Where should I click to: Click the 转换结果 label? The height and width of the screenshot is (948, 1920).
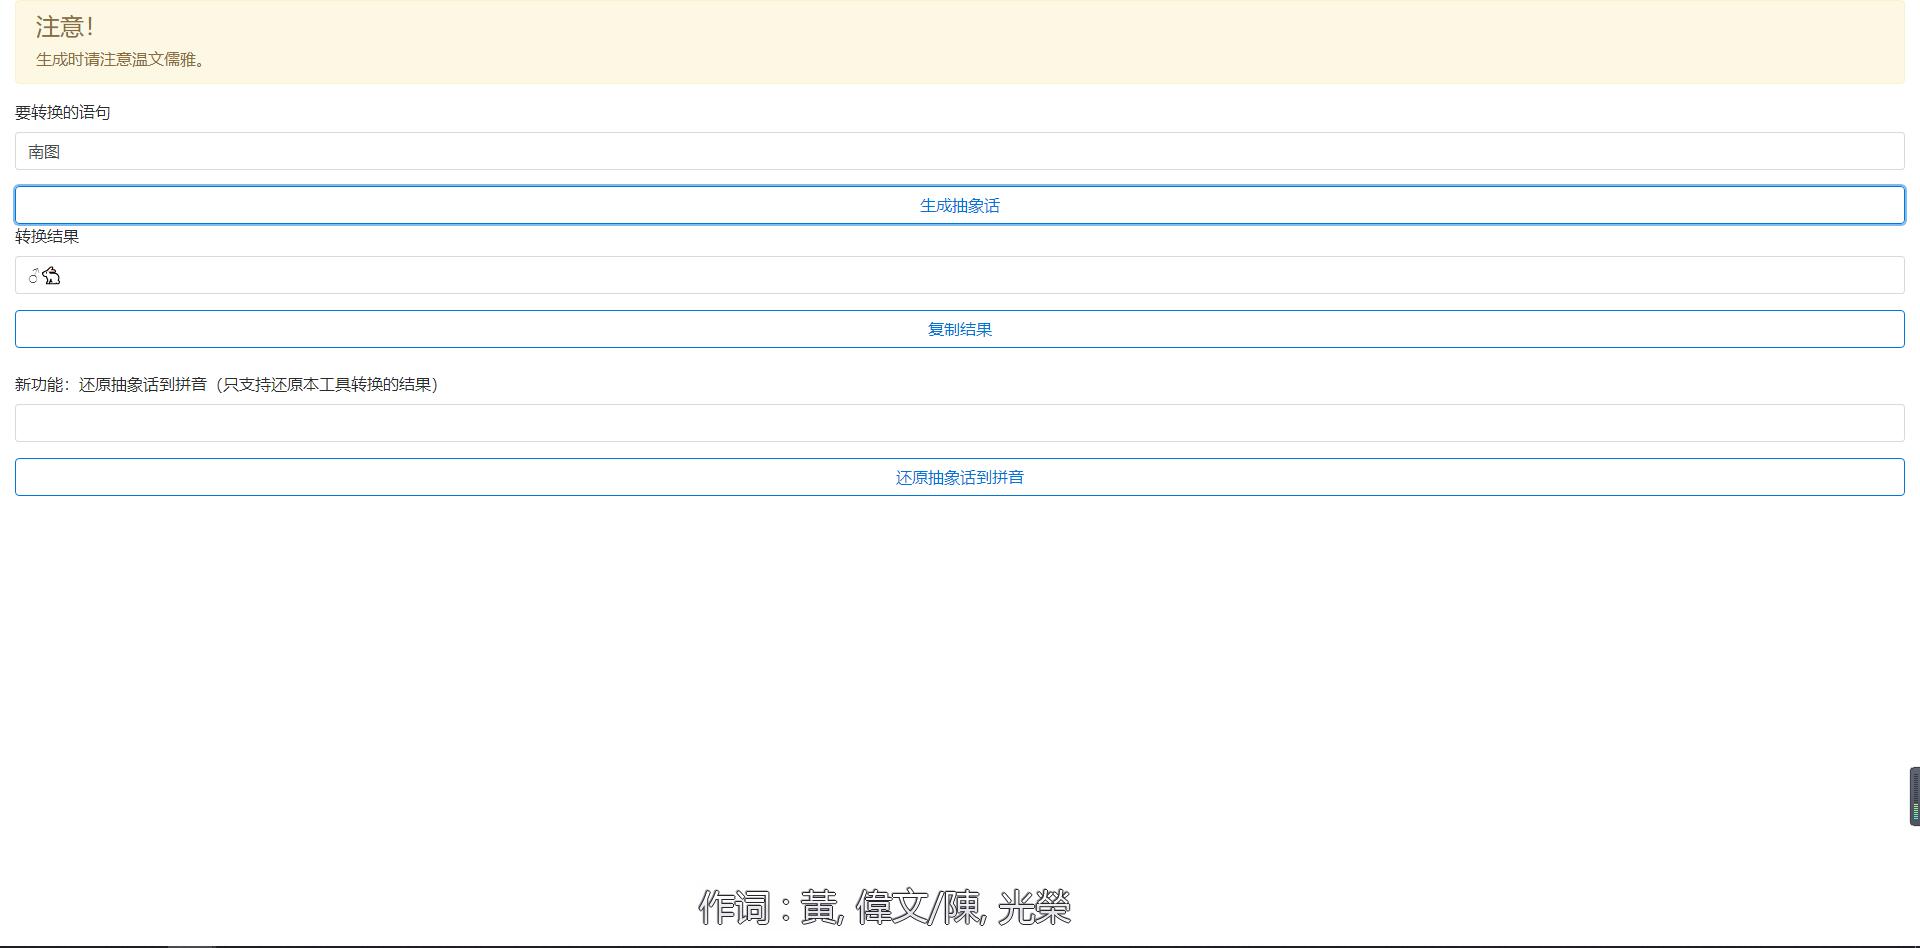pyautogui.click(x=47, y=236)
